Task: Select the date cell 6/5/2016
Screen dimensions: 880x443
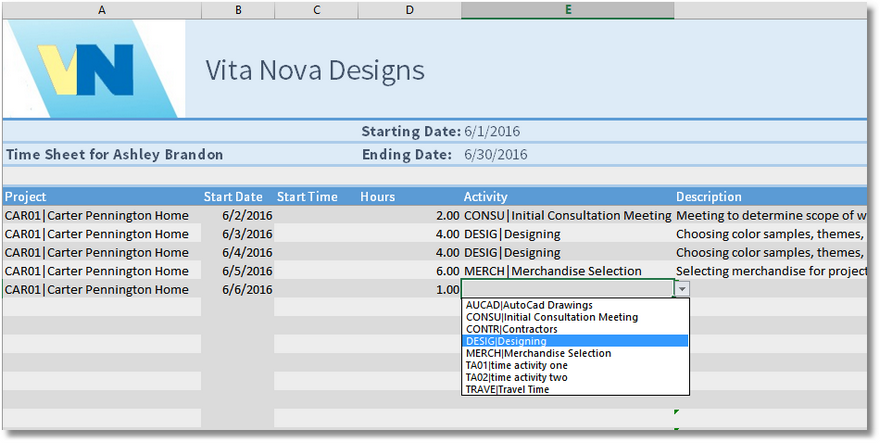Action: tap(238, 271)
